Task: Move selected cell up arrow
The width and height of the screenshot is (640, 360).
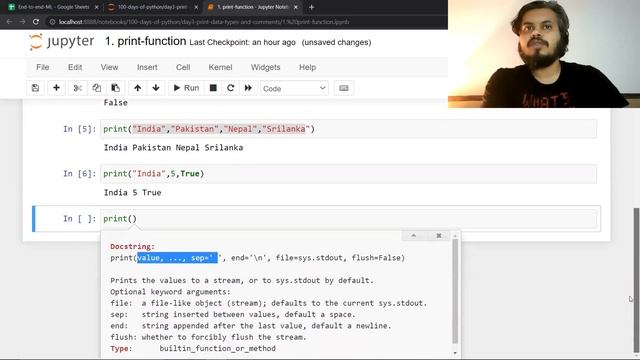Action: point(138,88)
